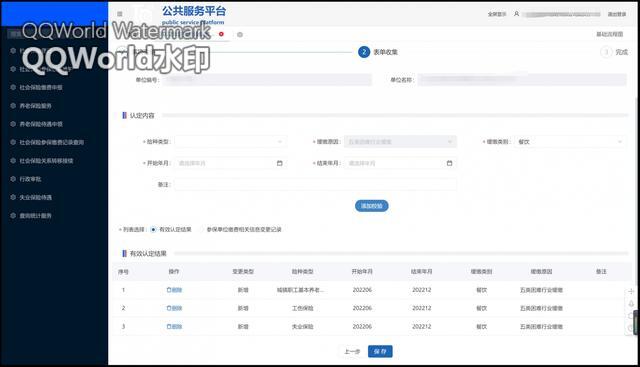Click the blue 添加校验 button
Viewport: 640px width, 367px height.
point(372,206)
